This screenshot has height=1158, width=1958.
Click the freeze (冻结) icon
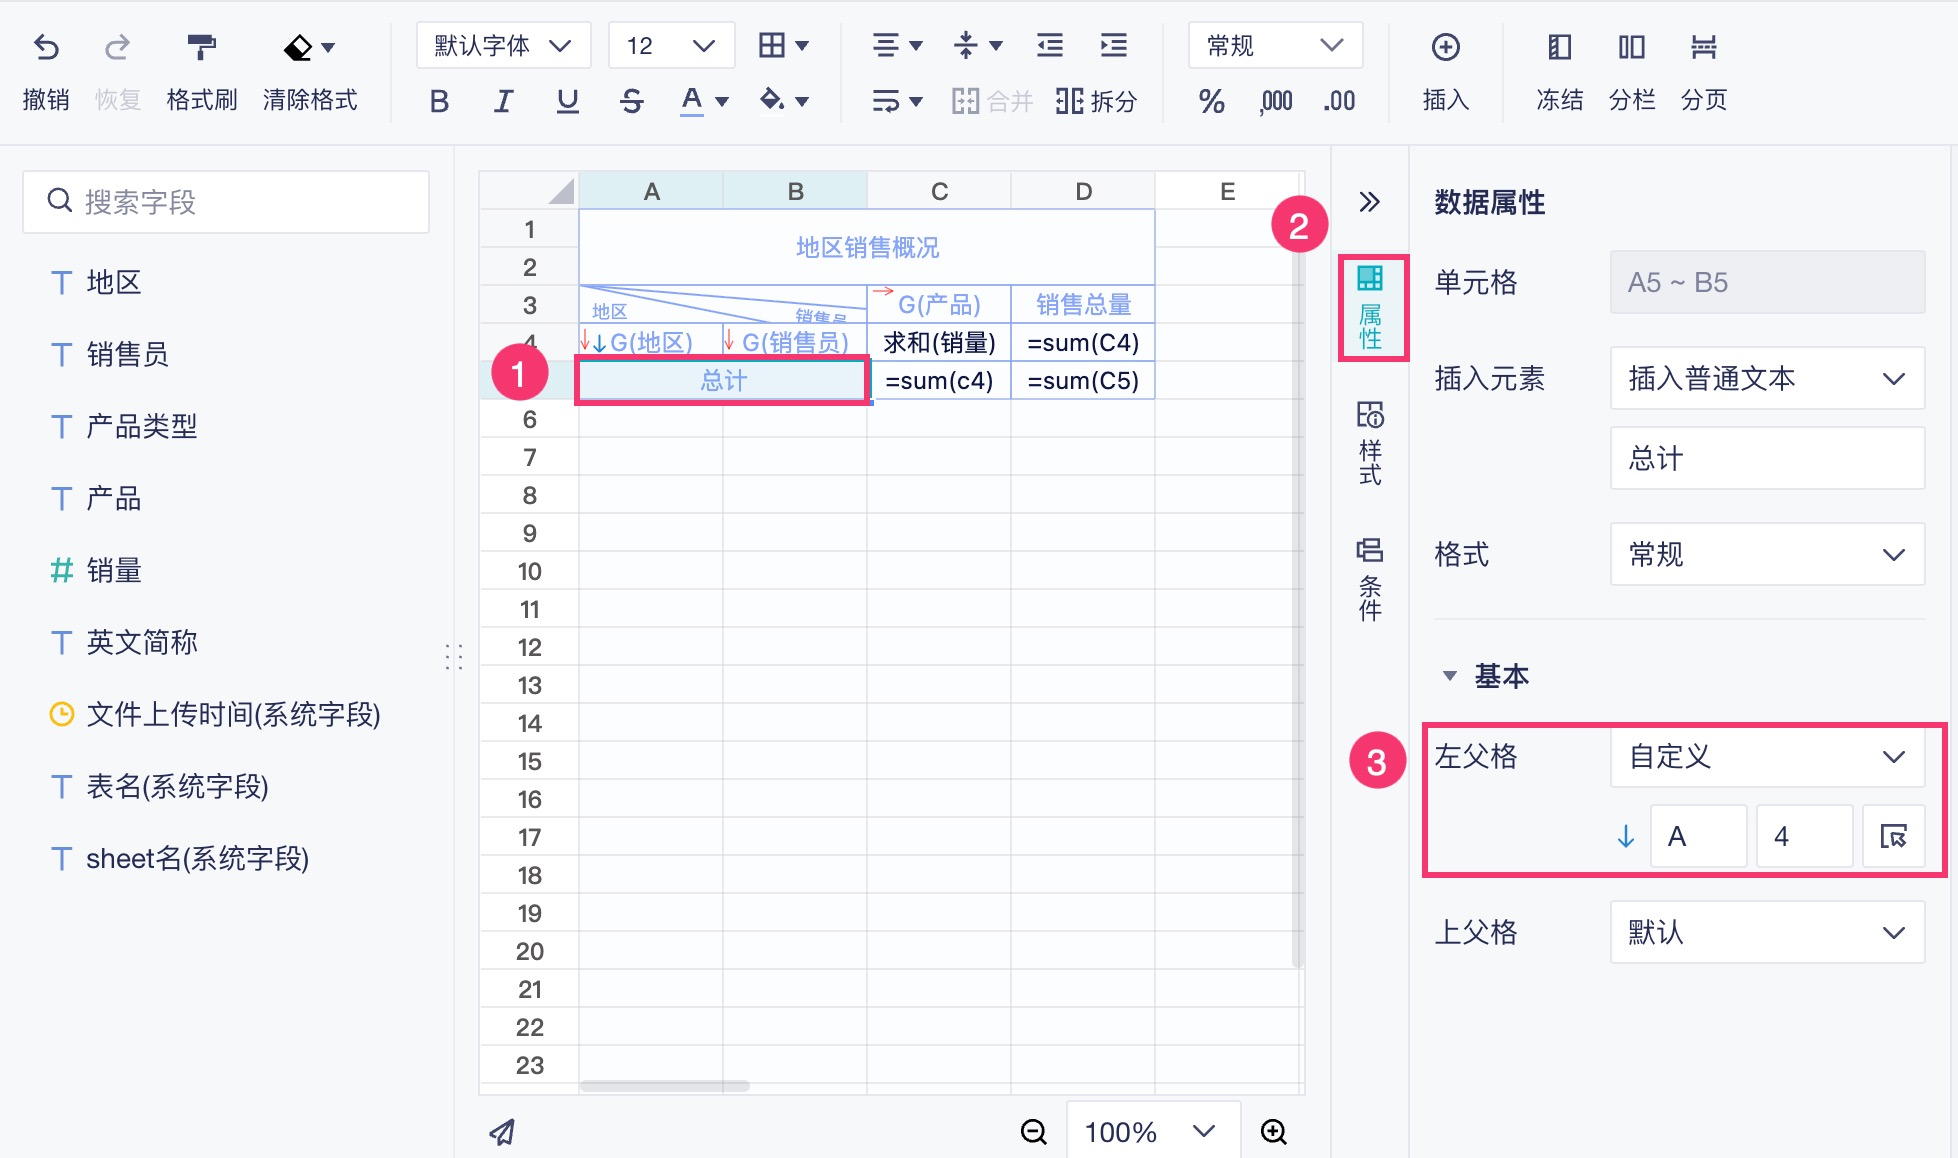pyautogui.click(x=1559, y=47)
